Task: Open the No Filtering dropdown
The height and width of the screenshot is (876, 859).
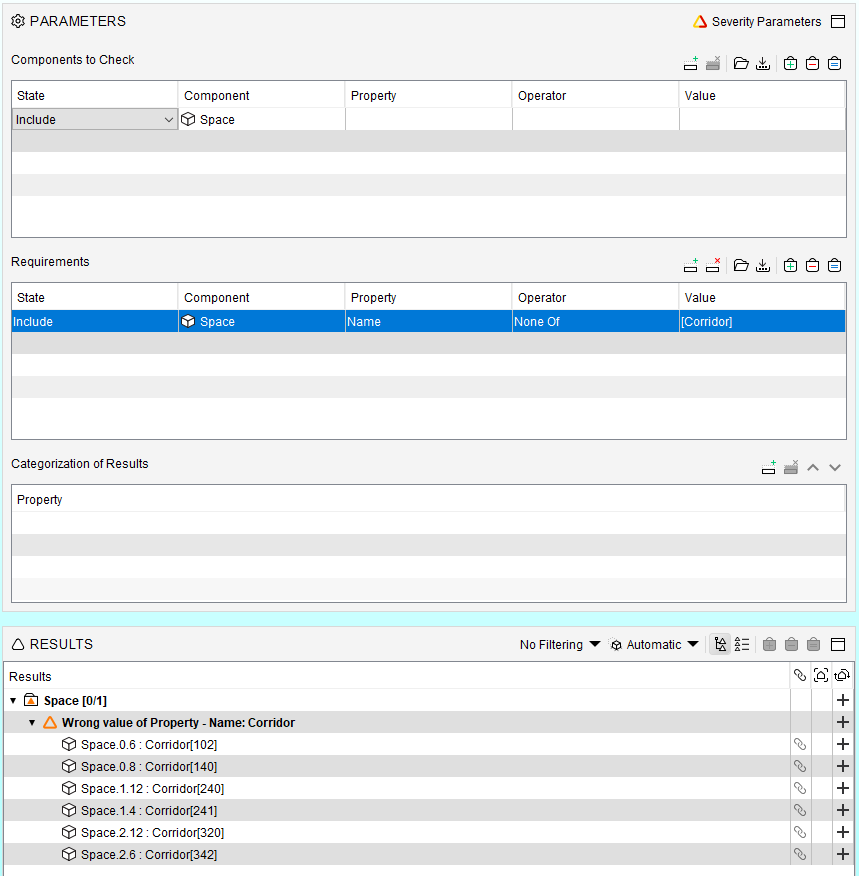Action: [560, 644]
